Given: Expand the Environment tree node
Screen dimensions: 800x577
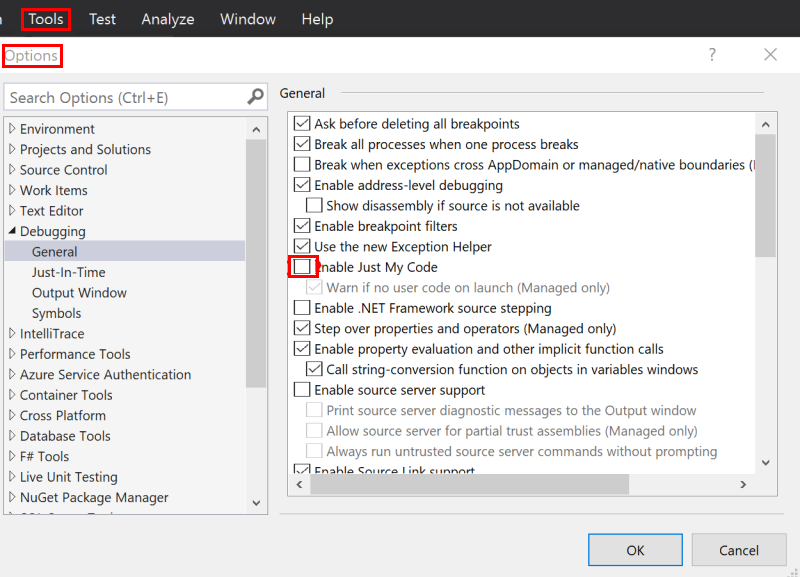Looking at the screenshot, I should [12, 129].
